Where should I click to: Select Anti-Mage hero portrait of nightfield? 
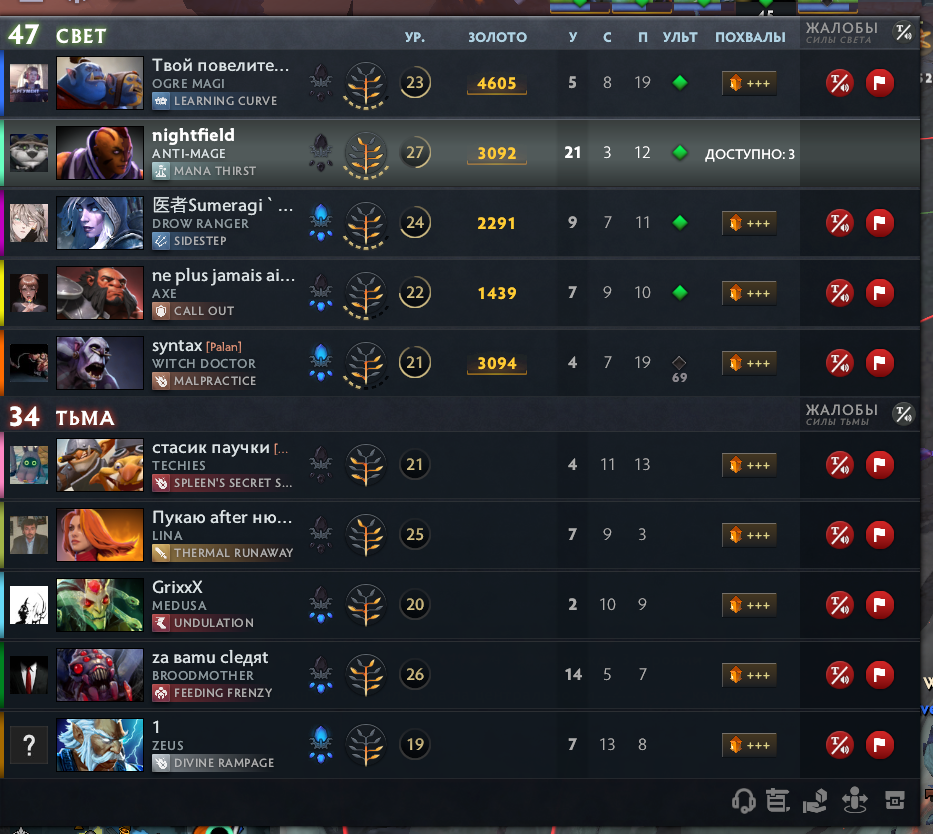[100, 153]
